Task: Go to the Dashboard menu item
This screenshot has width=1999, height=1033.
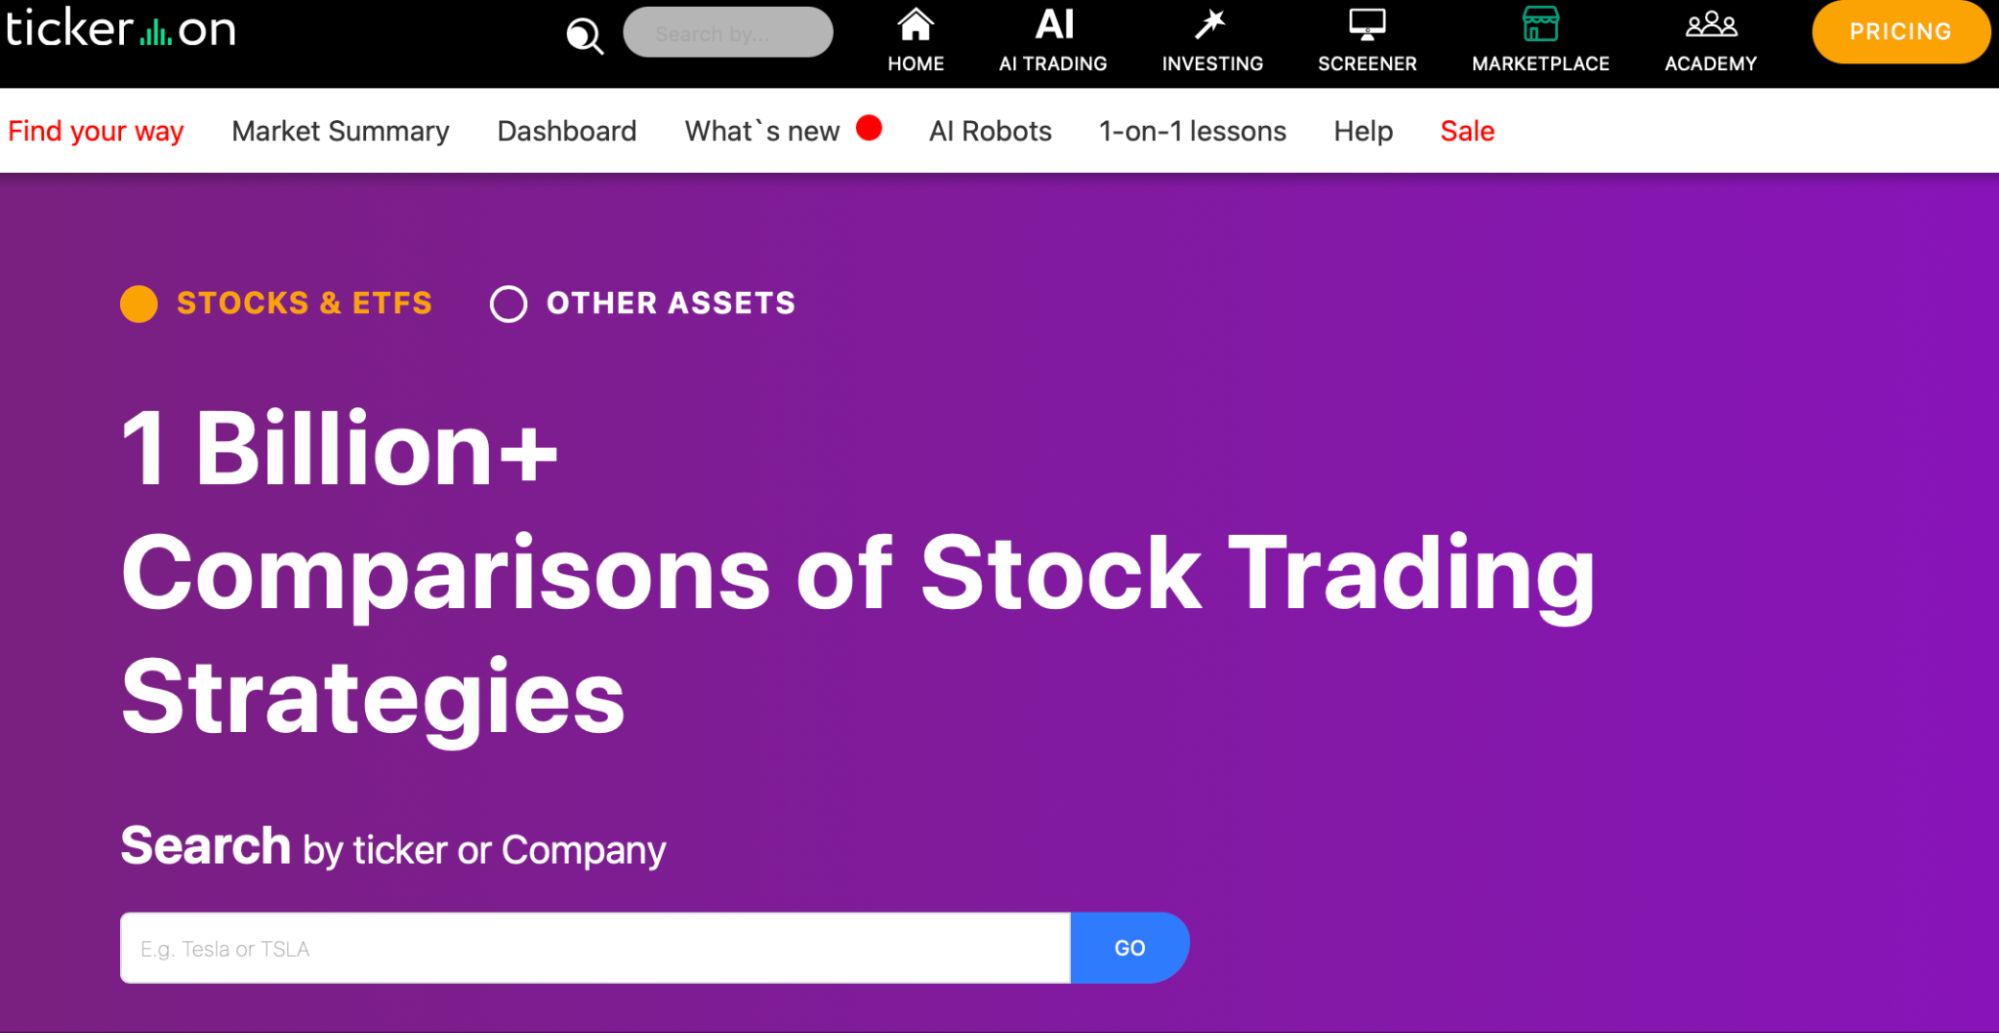Action: (567, 131)
